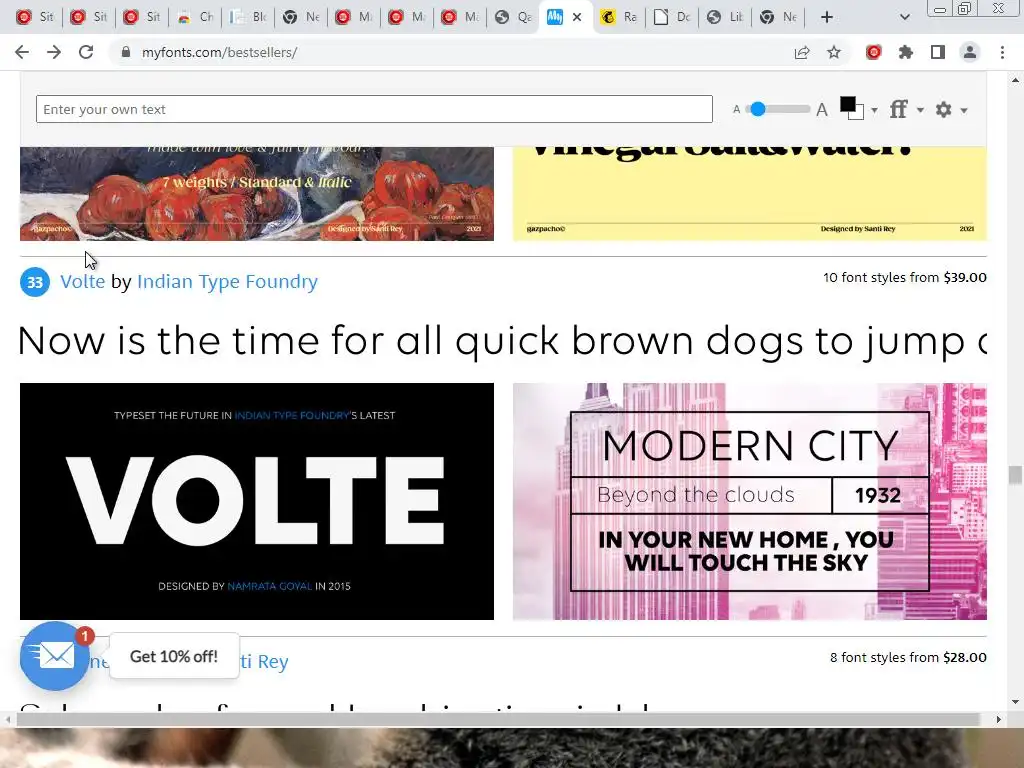Open the black and white color swatch
This screenshot has width=1024, height=768.
852,108
